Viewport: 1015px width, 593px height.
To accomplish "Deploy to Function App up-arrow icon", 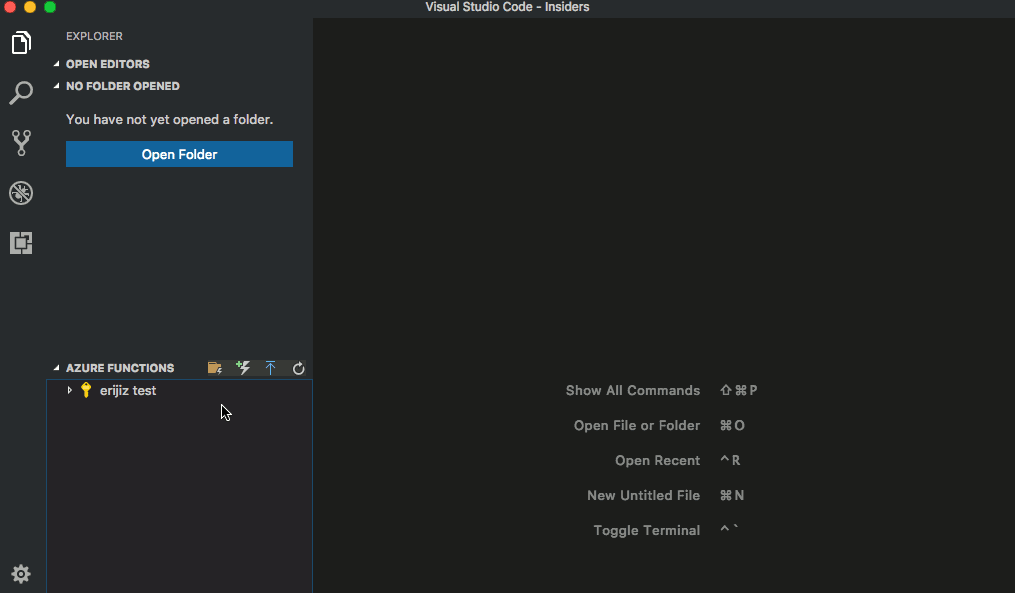I will [x=271, y=368].
